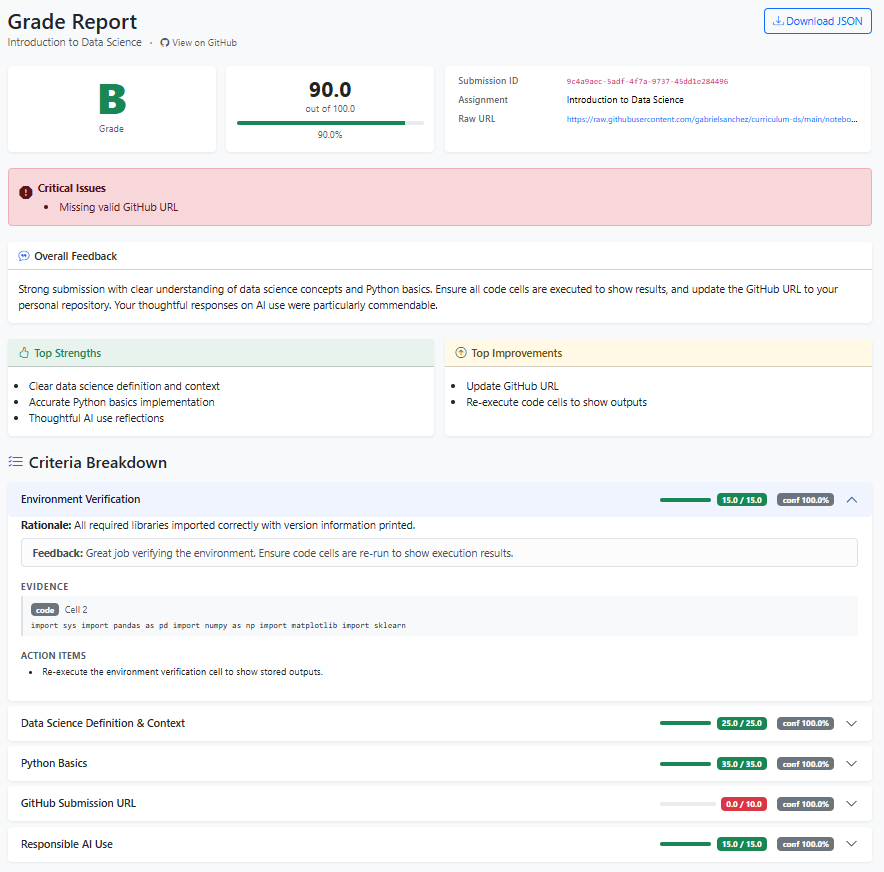Open the View on GitHub link
This screenshot has width=884, height=872.
pos(198,43)
